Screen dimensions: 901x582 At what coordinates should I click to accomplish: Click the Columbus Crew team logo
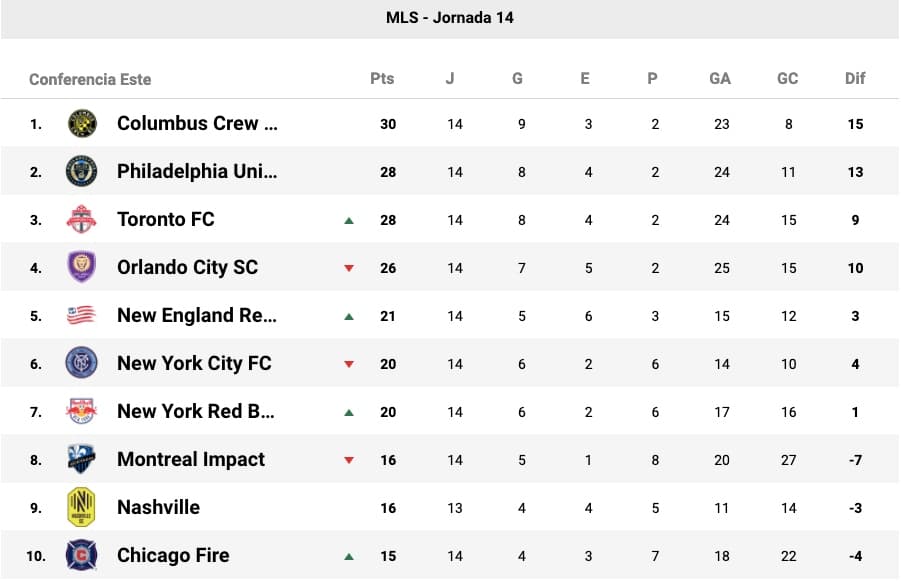pos(82,124)
